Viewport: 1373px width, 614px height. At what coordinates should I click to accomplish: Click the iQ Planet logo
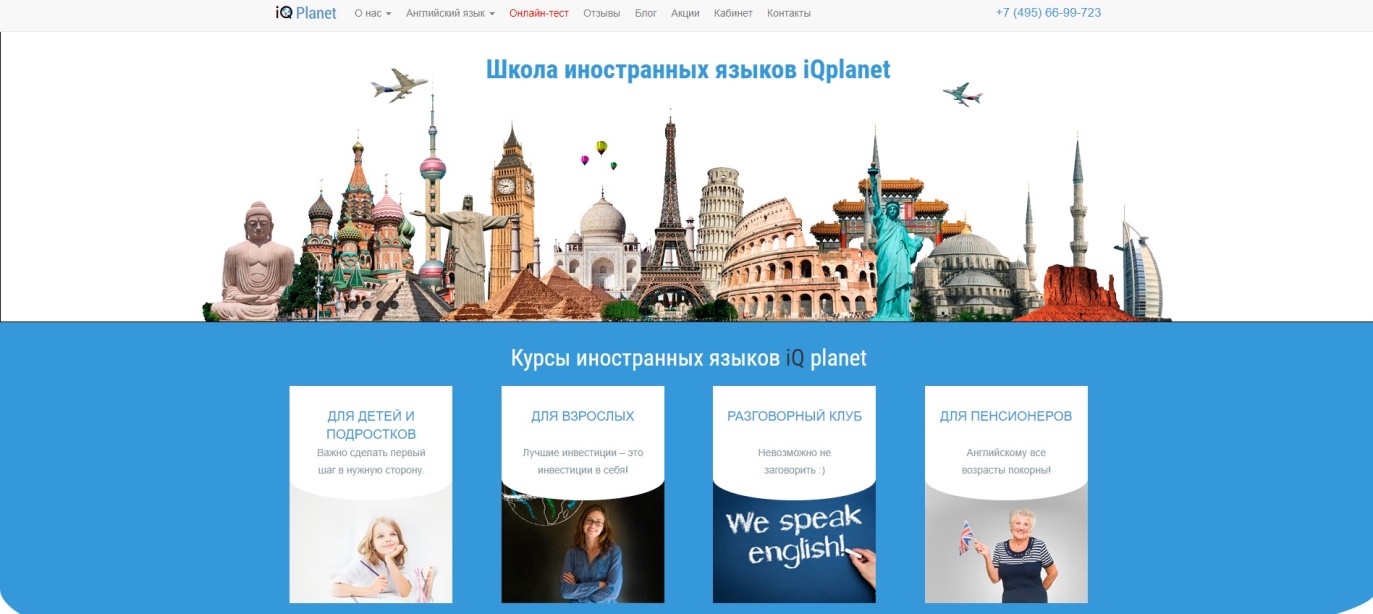coord(306,13)
